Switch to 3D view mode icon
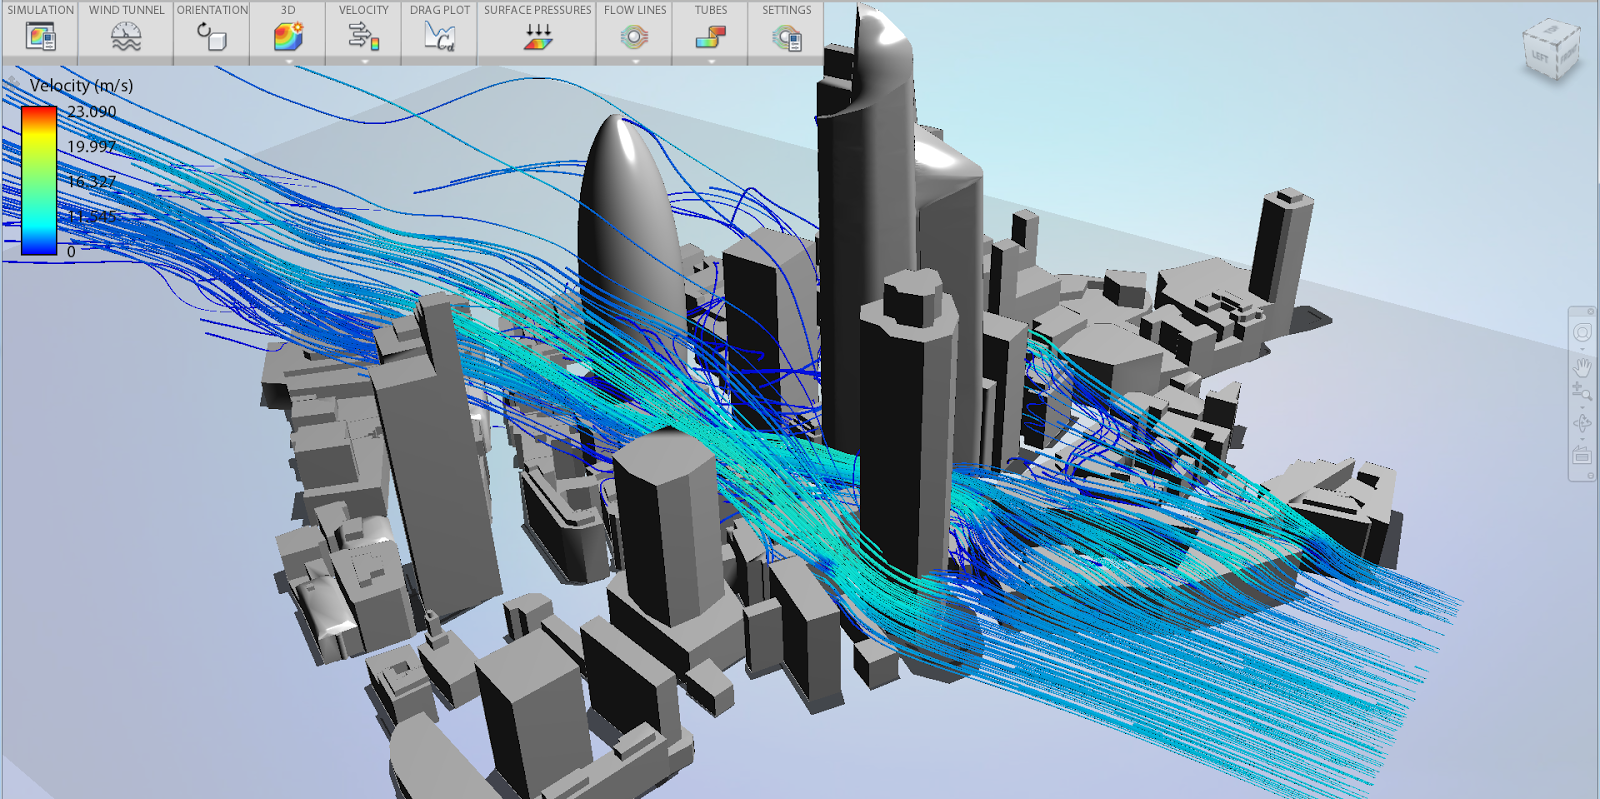Image resolution: width=1600 pixels, height=799 pixels. (x=288, y=38)
